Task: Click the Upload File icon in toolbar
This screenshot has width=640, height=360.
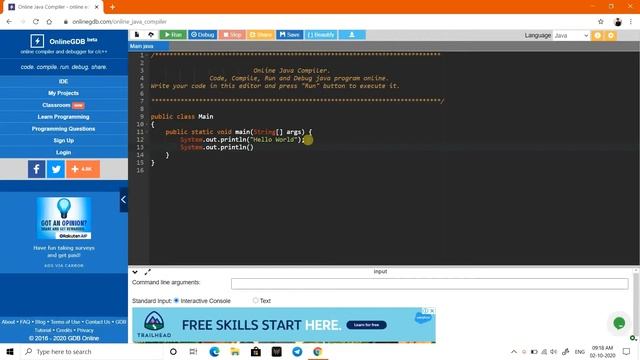Action: (151, 35)
